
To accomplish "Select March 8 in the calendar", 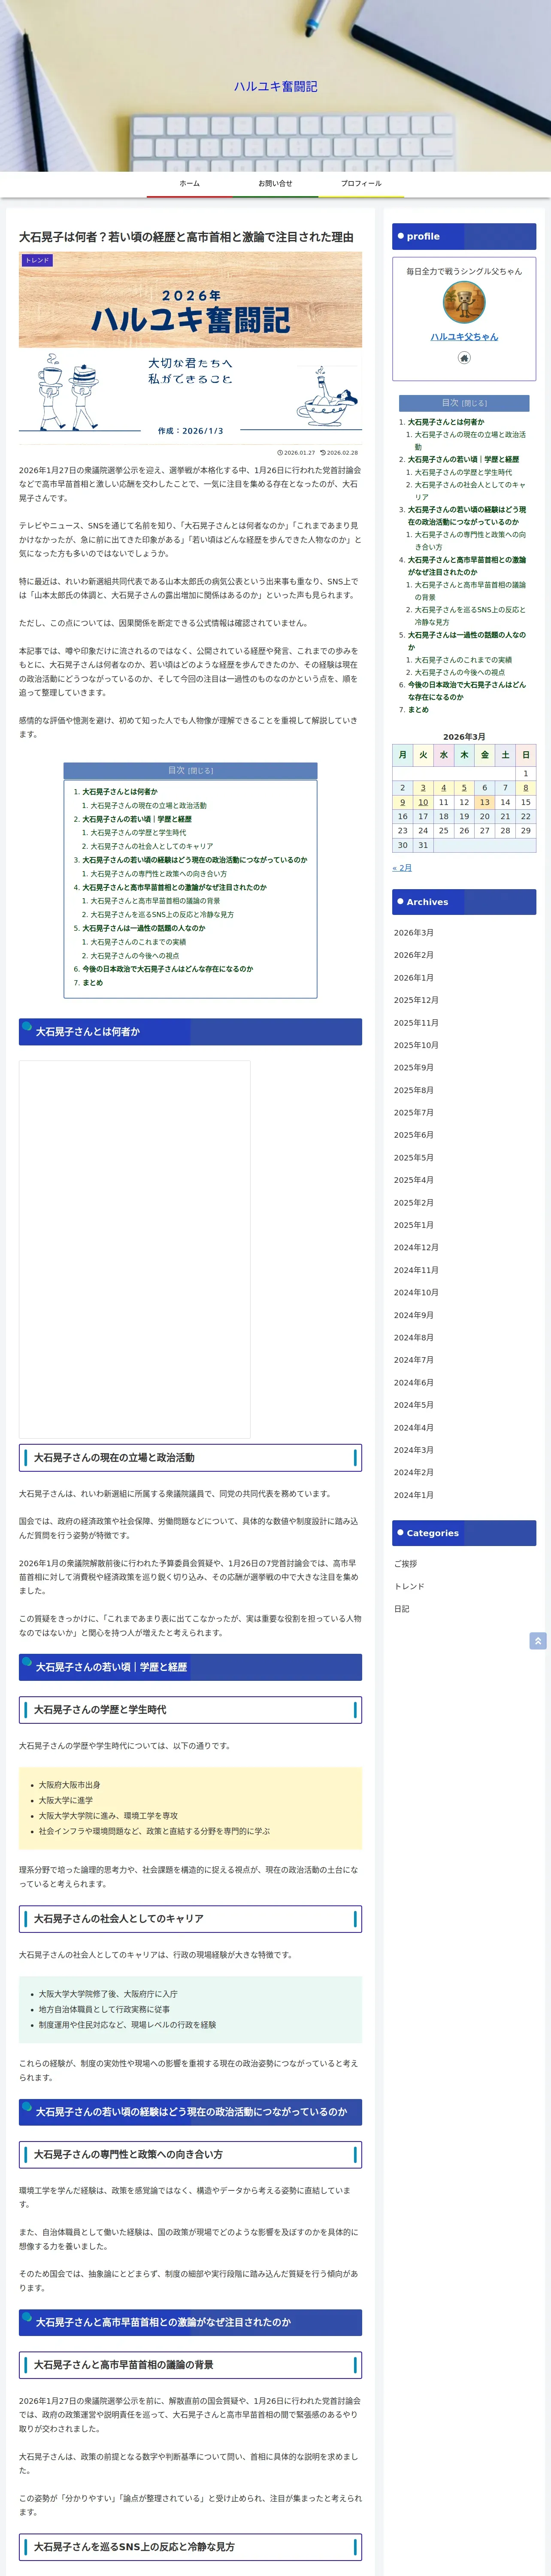I will coord(526,788).
